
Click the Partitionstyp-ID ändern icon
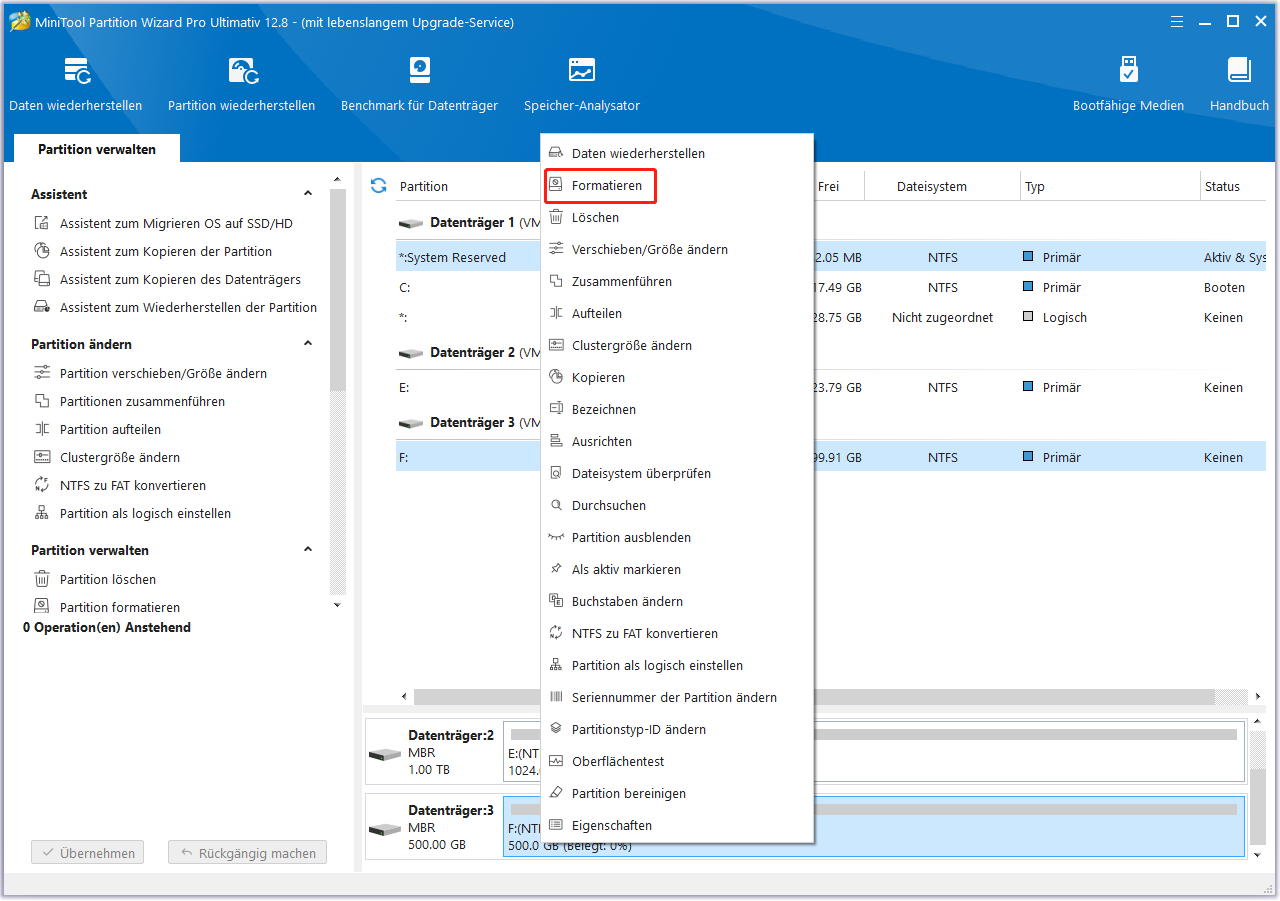click(556, 730)
